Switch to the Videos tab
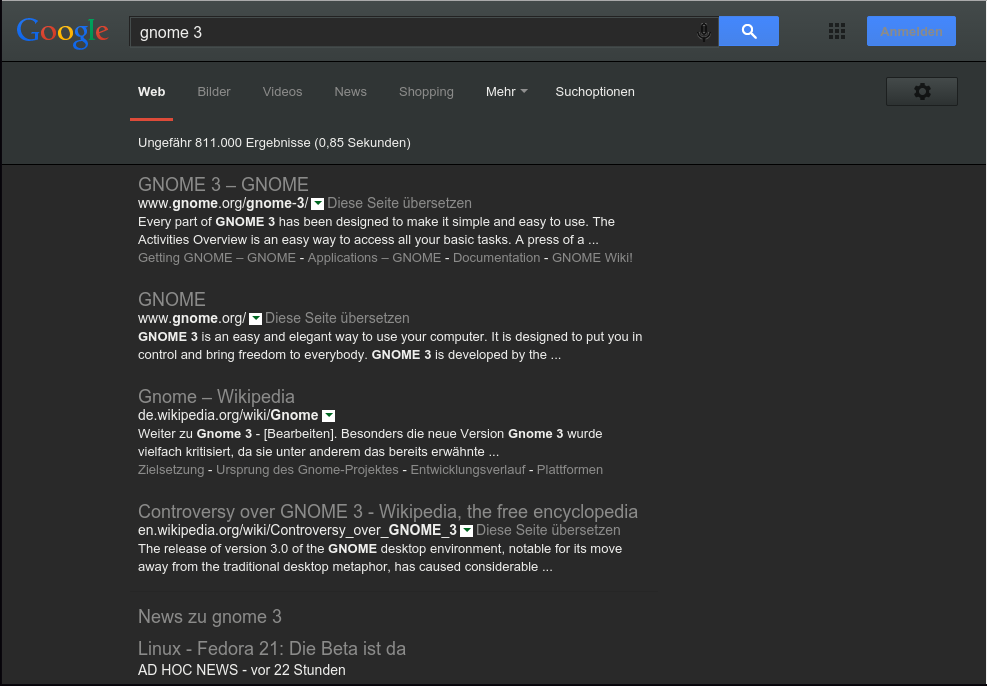 [x=282, y=92]
